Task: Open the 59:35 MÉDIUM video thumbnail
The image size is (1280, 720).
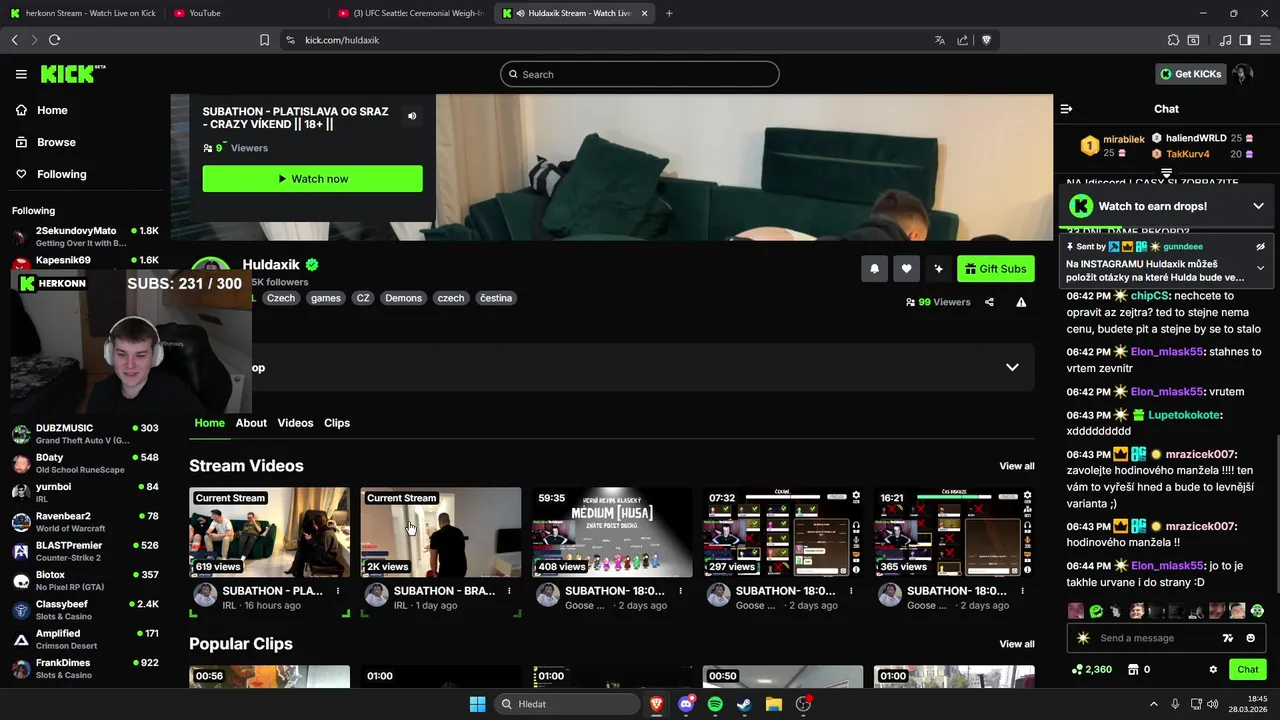Action: (612, 533)
